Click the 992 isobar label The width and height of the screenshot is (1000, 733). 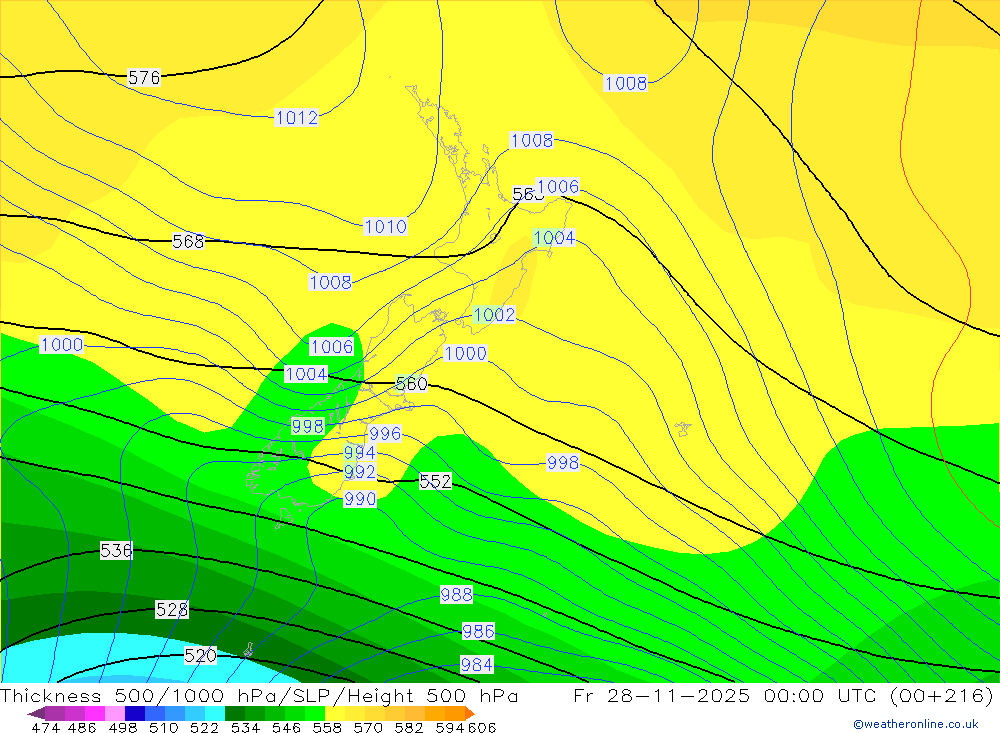pos(360,471)
